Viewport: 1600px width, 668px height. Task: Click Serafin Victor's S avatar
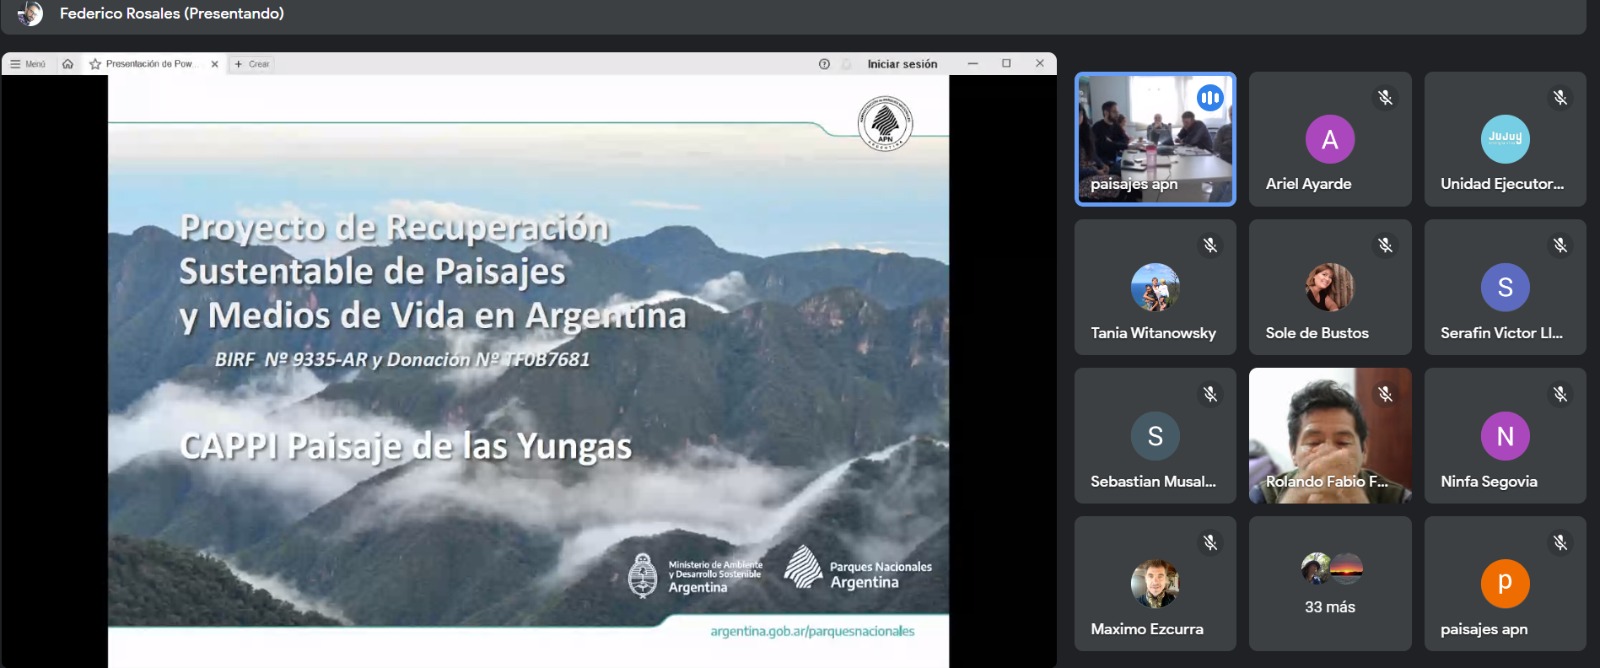click(x=1505, y=288)
